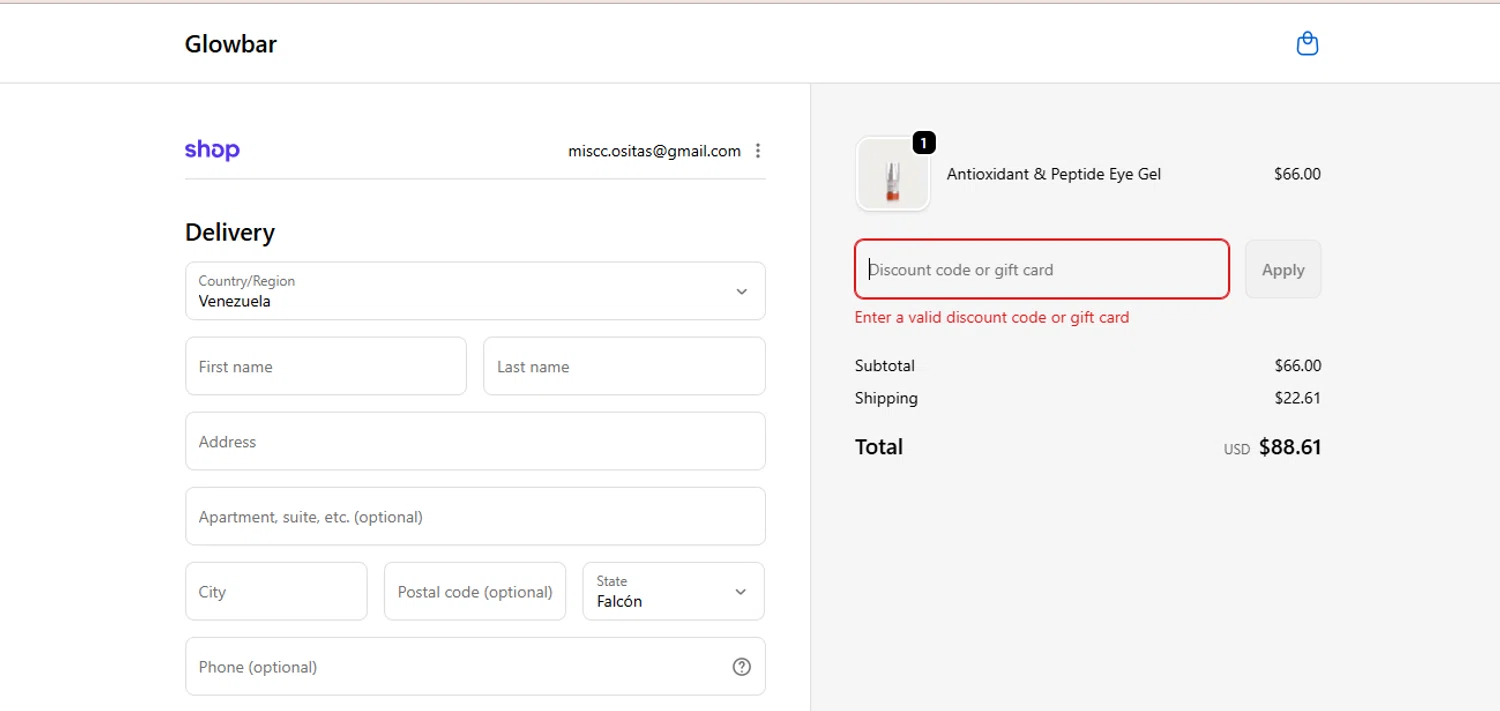Click the Delivery heading
The image size is (1500, 711).
click(230, 232)
